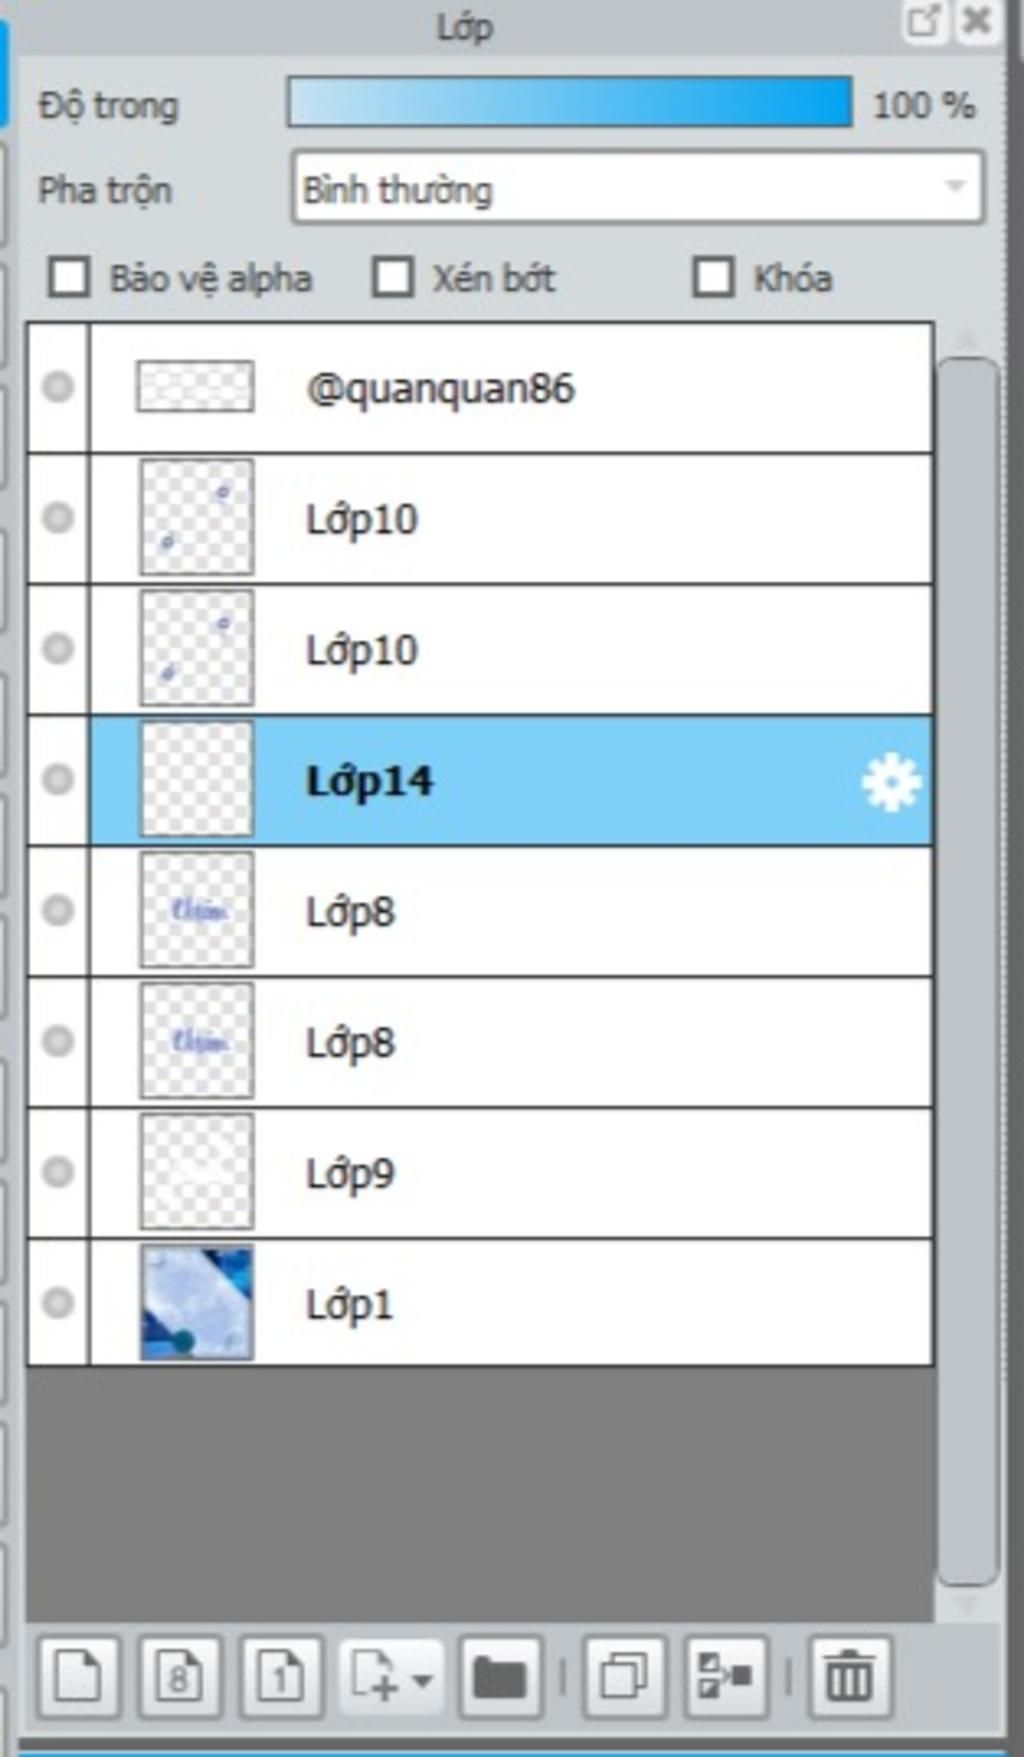This screenshot has height=1757, width=1024.
Task: Check the Khóa lock checkbox
Action: (713, 277)
